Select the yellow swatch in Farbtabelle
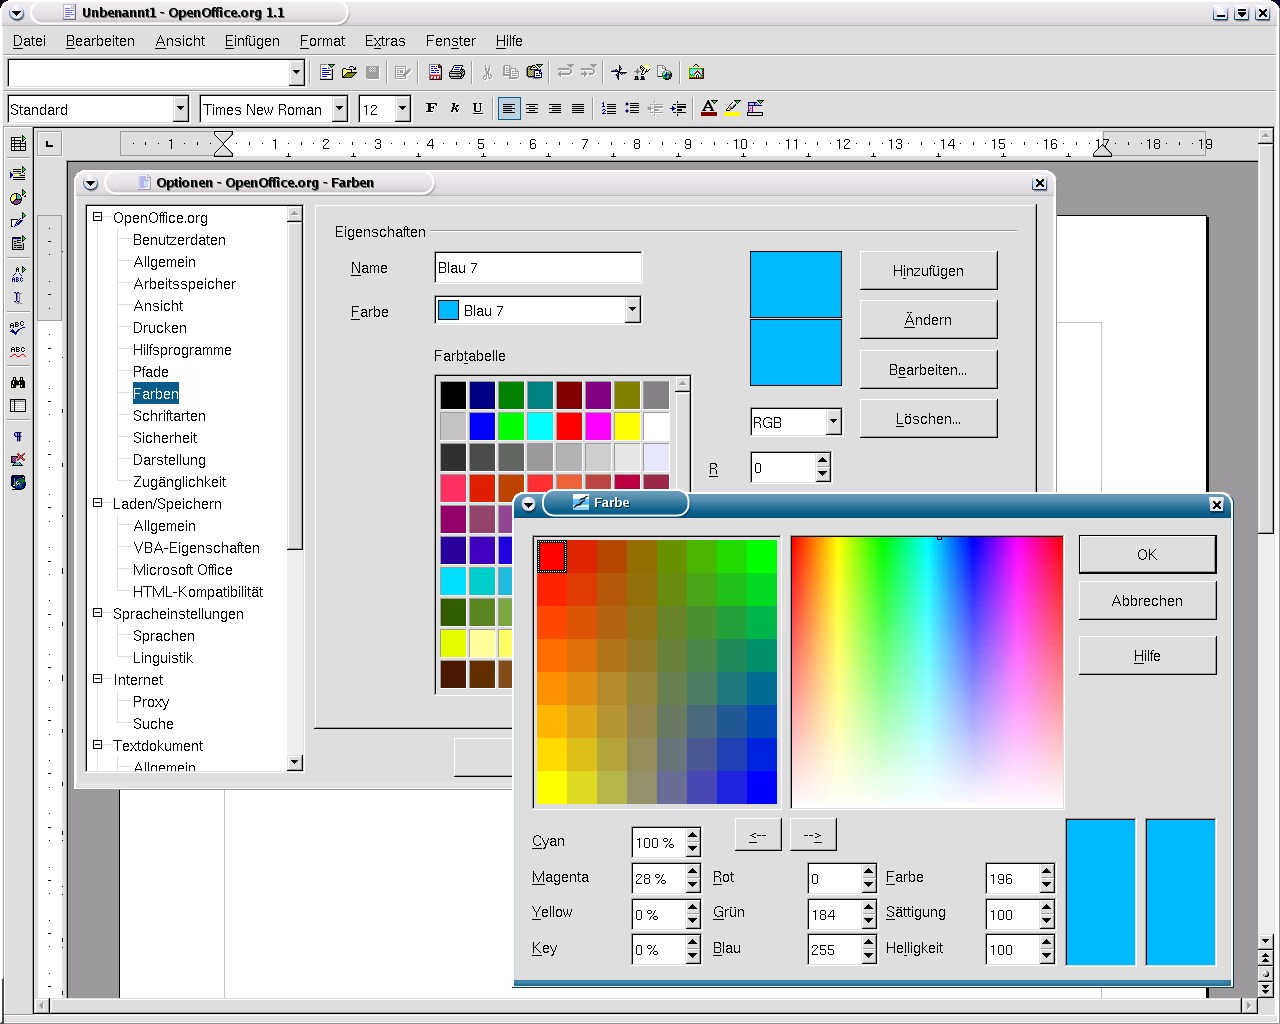 (x=627, y=426)
